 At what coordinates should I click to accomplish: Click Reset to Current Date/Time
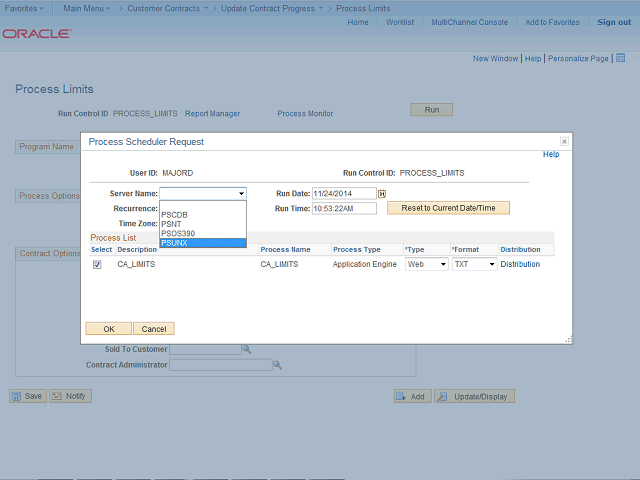tap(448, 208)
